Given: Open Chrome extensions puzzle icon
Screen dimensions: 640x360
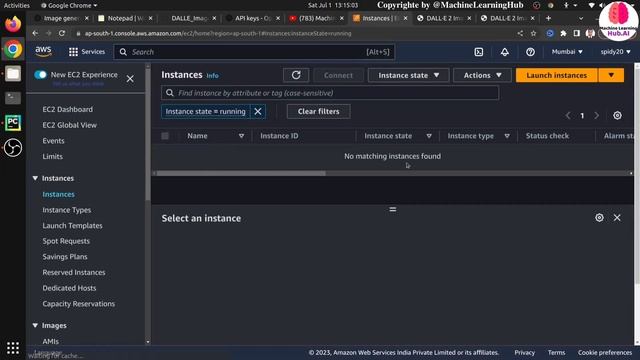Looking at the screenshot, I should pyautogui.click(x=563, y=33).
